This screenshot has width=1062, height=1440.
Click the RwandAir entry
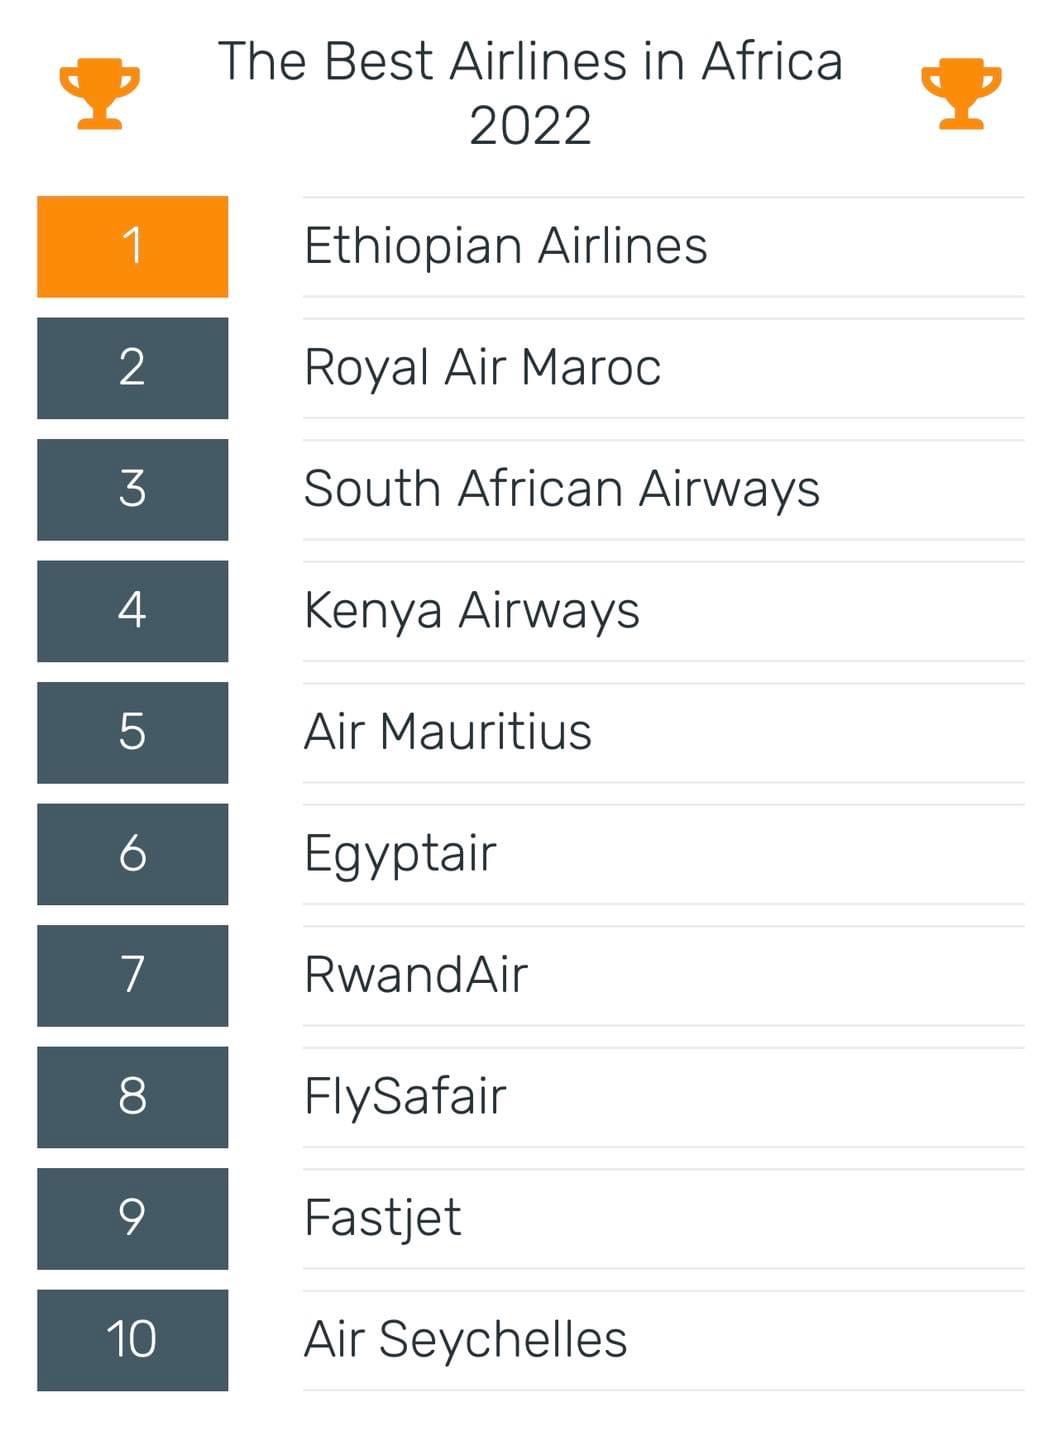[x=415, y=975]
